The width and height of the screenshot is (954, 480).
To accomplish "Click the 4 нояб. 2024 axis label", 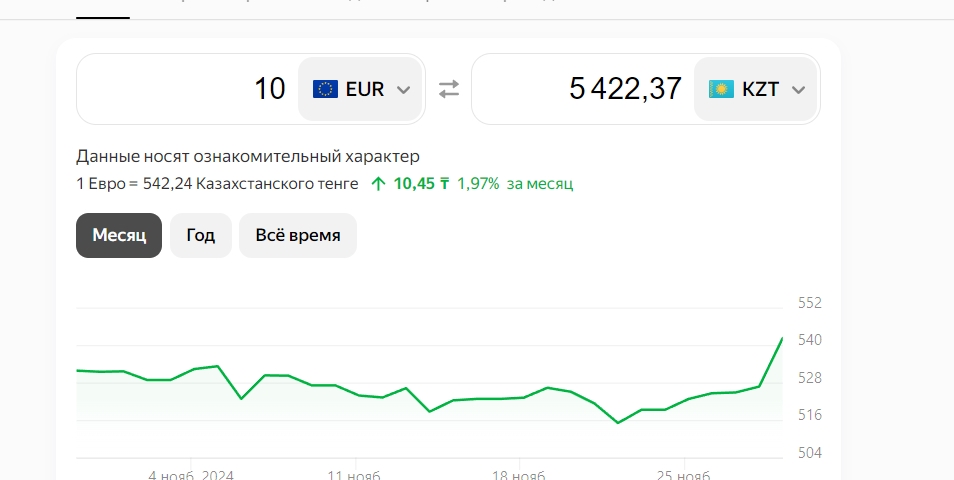I will (x=191, y=475).
